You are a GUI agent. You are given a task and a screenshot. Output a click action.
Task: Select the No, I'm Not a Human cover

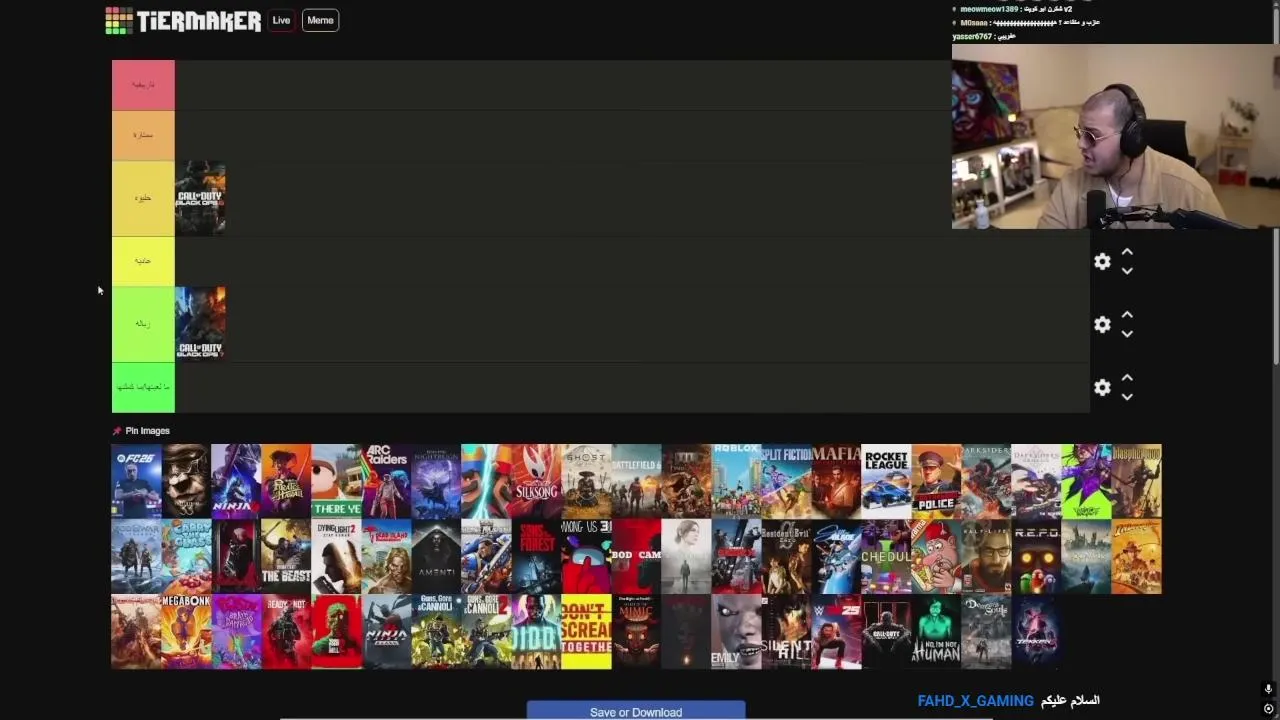coord(936,631)
